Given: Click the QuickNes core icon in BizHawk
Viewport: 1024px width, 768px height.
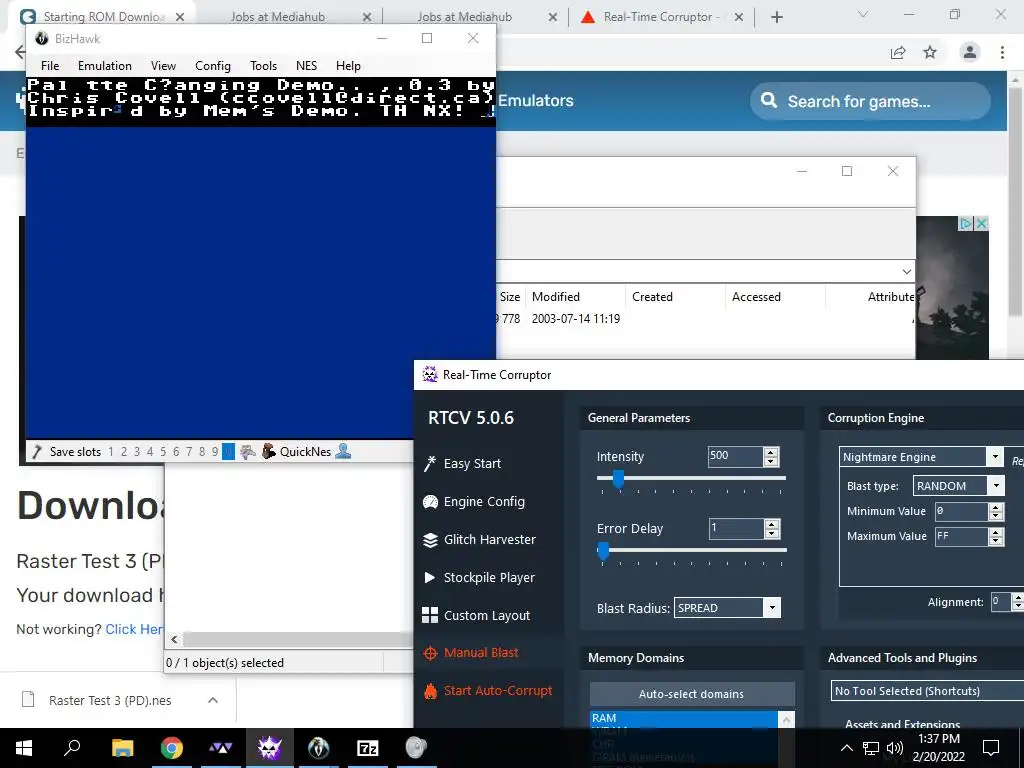Looking at the screenshot, I should 268,451.
